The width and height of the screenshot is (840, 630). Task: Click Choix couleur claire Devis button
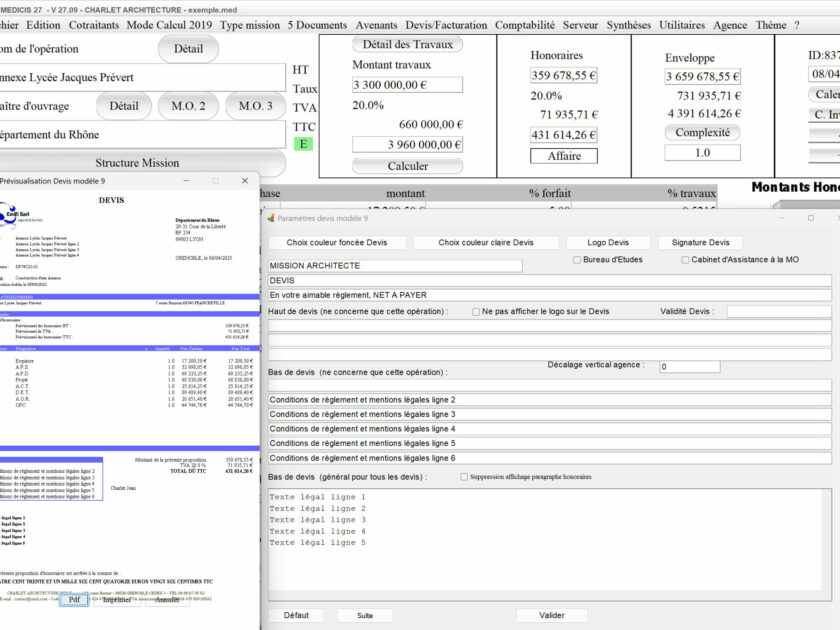click(486, 243)
